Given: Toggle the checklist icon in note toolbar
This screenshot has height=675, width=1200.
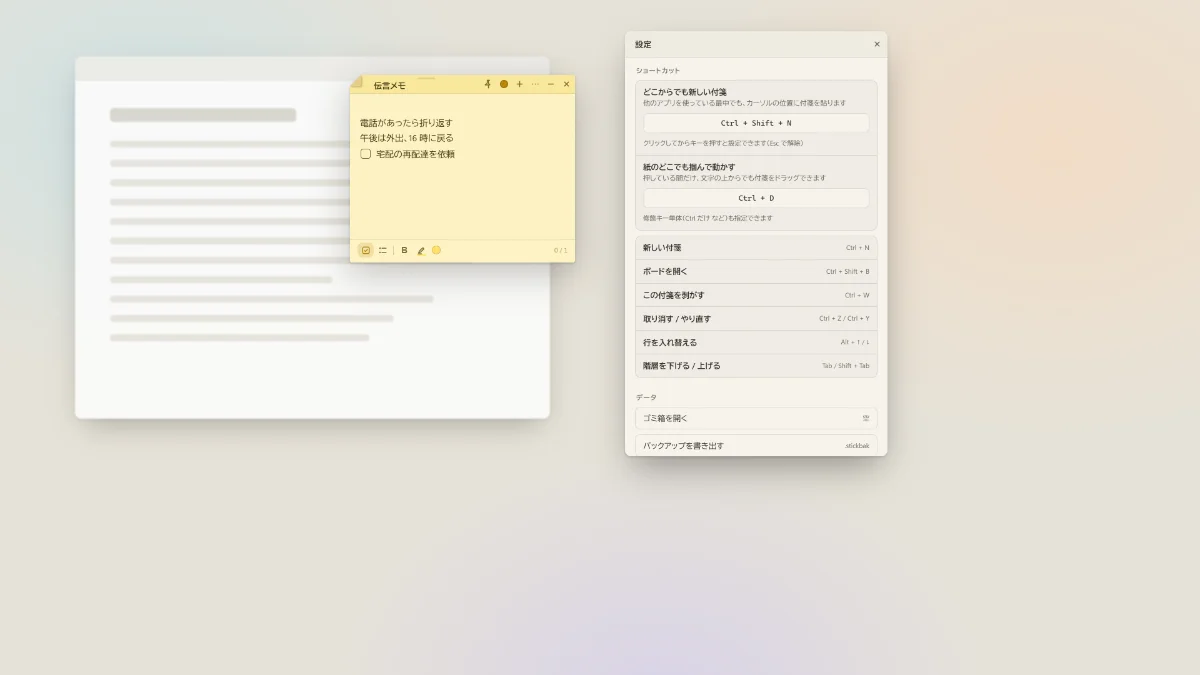Looking at the screenshot, I should click(366, 250).
